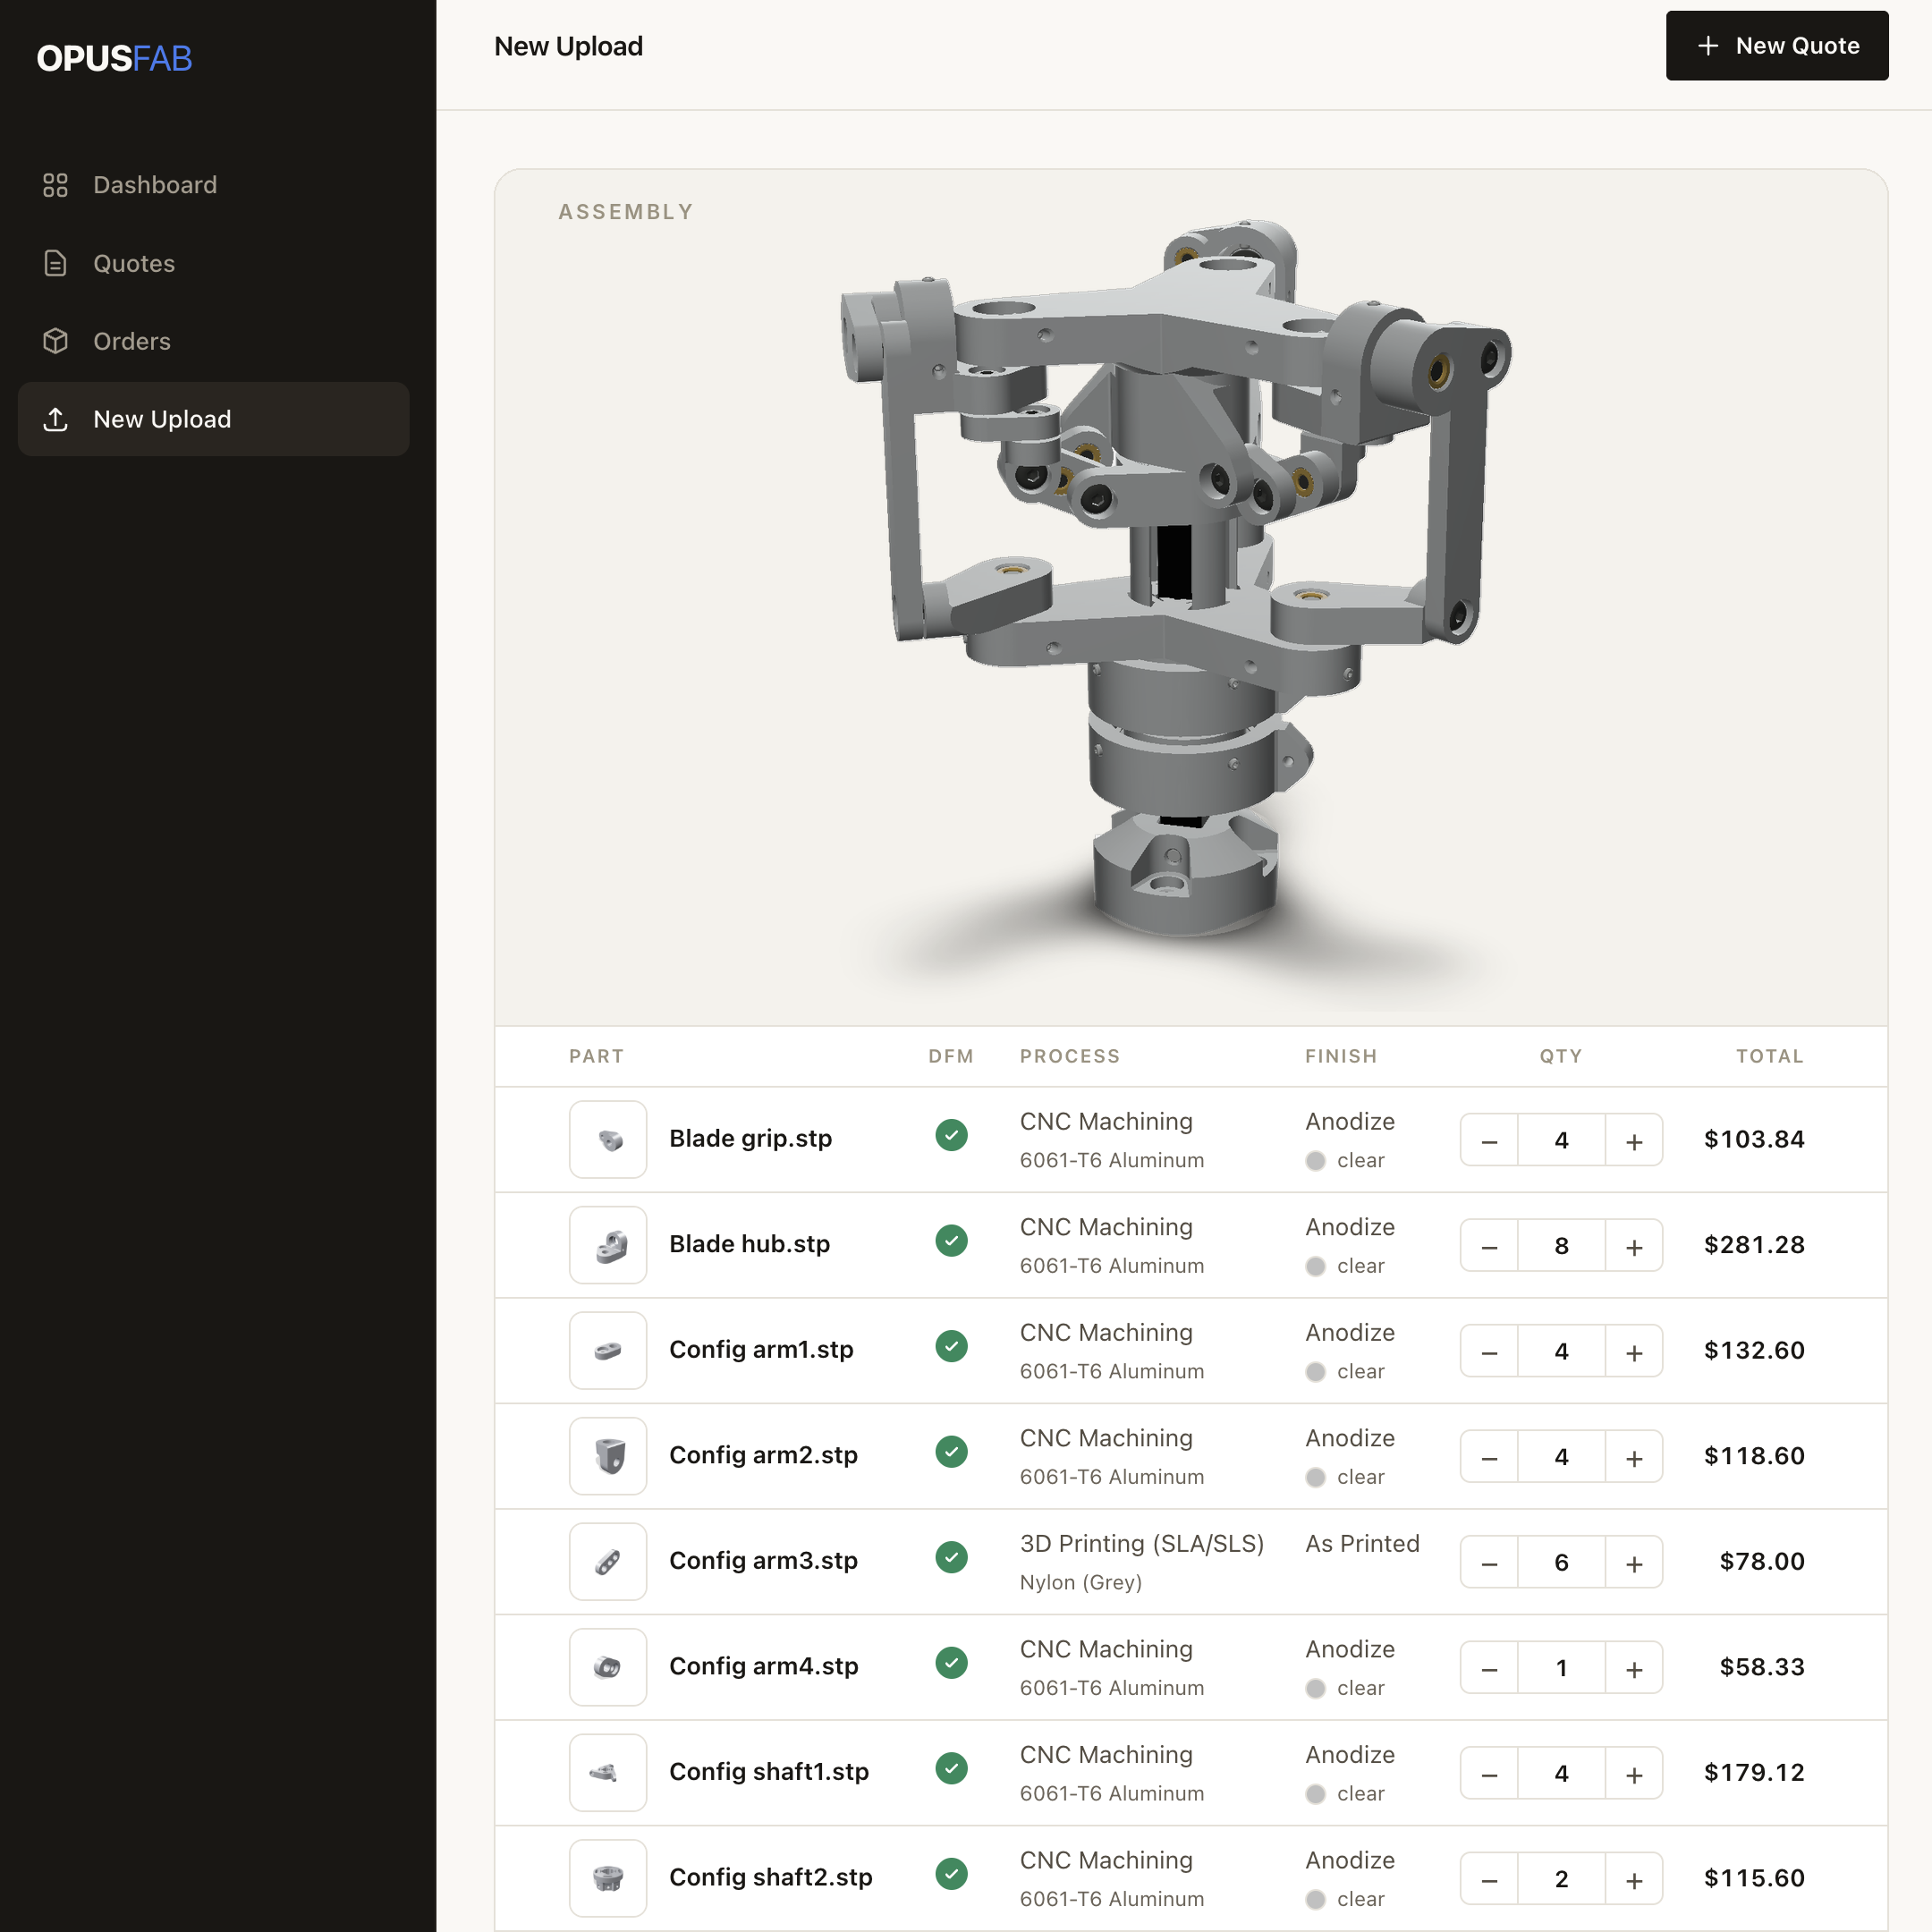1932x1932 pixels.
Task: Click clear anodize swatch for Blade hub.stp
Action: (x=1316, y=1266)
